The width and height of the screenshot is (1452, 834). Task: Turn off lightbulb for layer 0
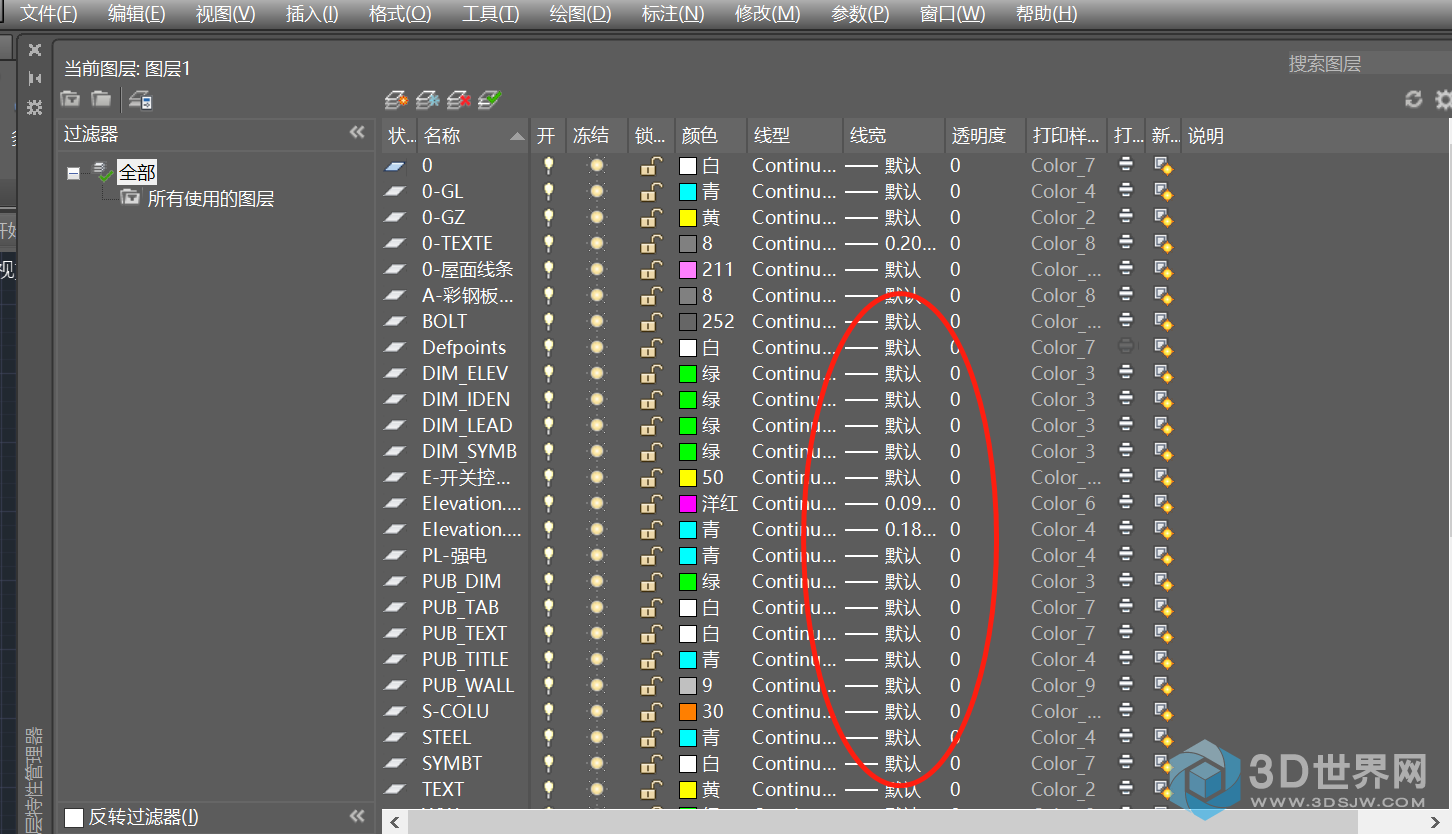pos(548,165)
